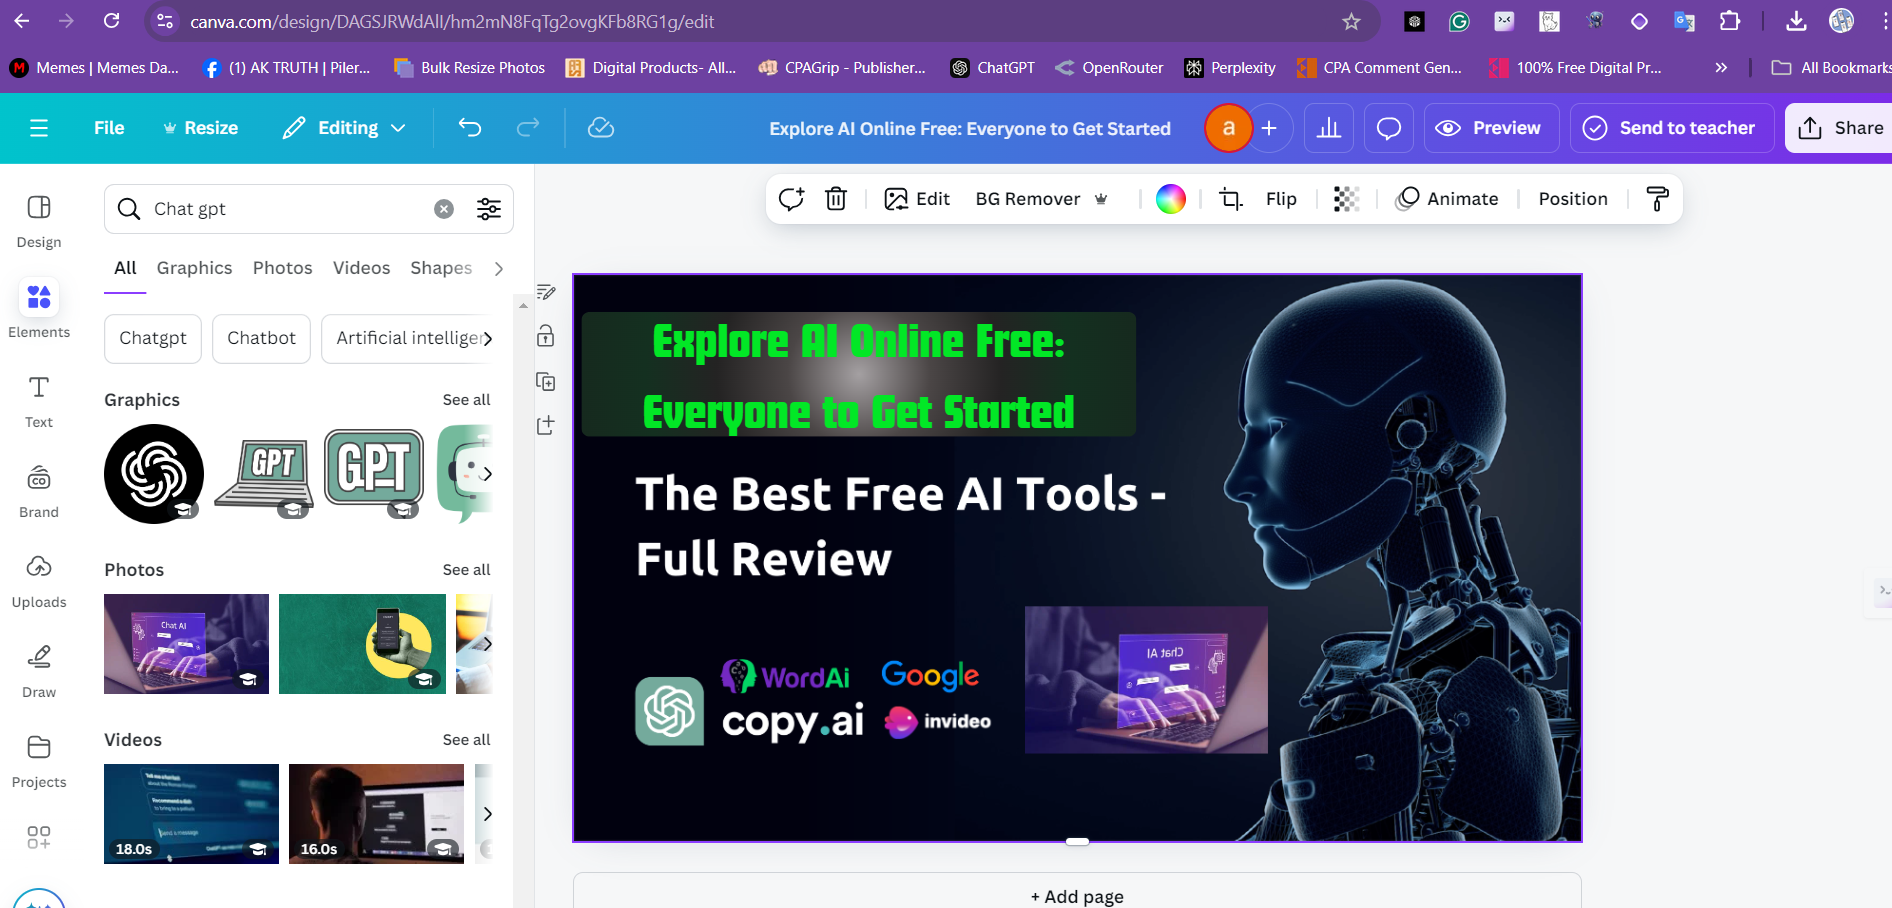Open page notes icon beside canvas
The image size is (1892, 908).
coord(546,292)
